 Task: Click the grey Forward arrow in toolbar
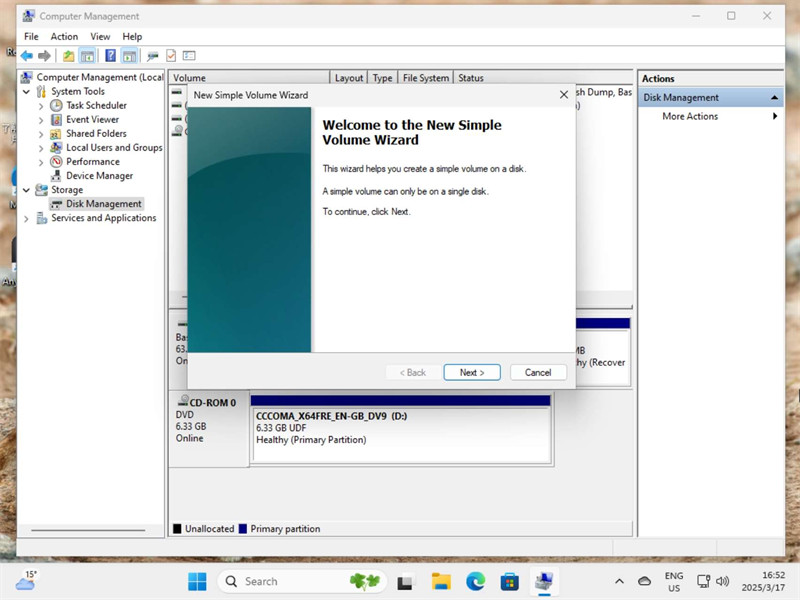(44, 56)
